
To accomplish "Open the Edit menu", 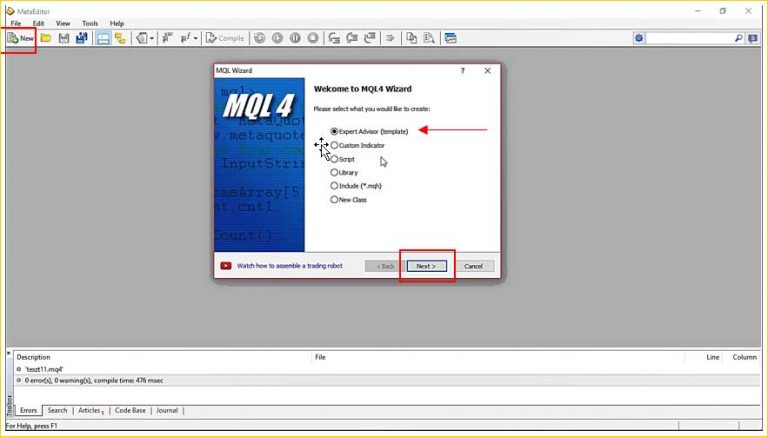I will point(38,23).
